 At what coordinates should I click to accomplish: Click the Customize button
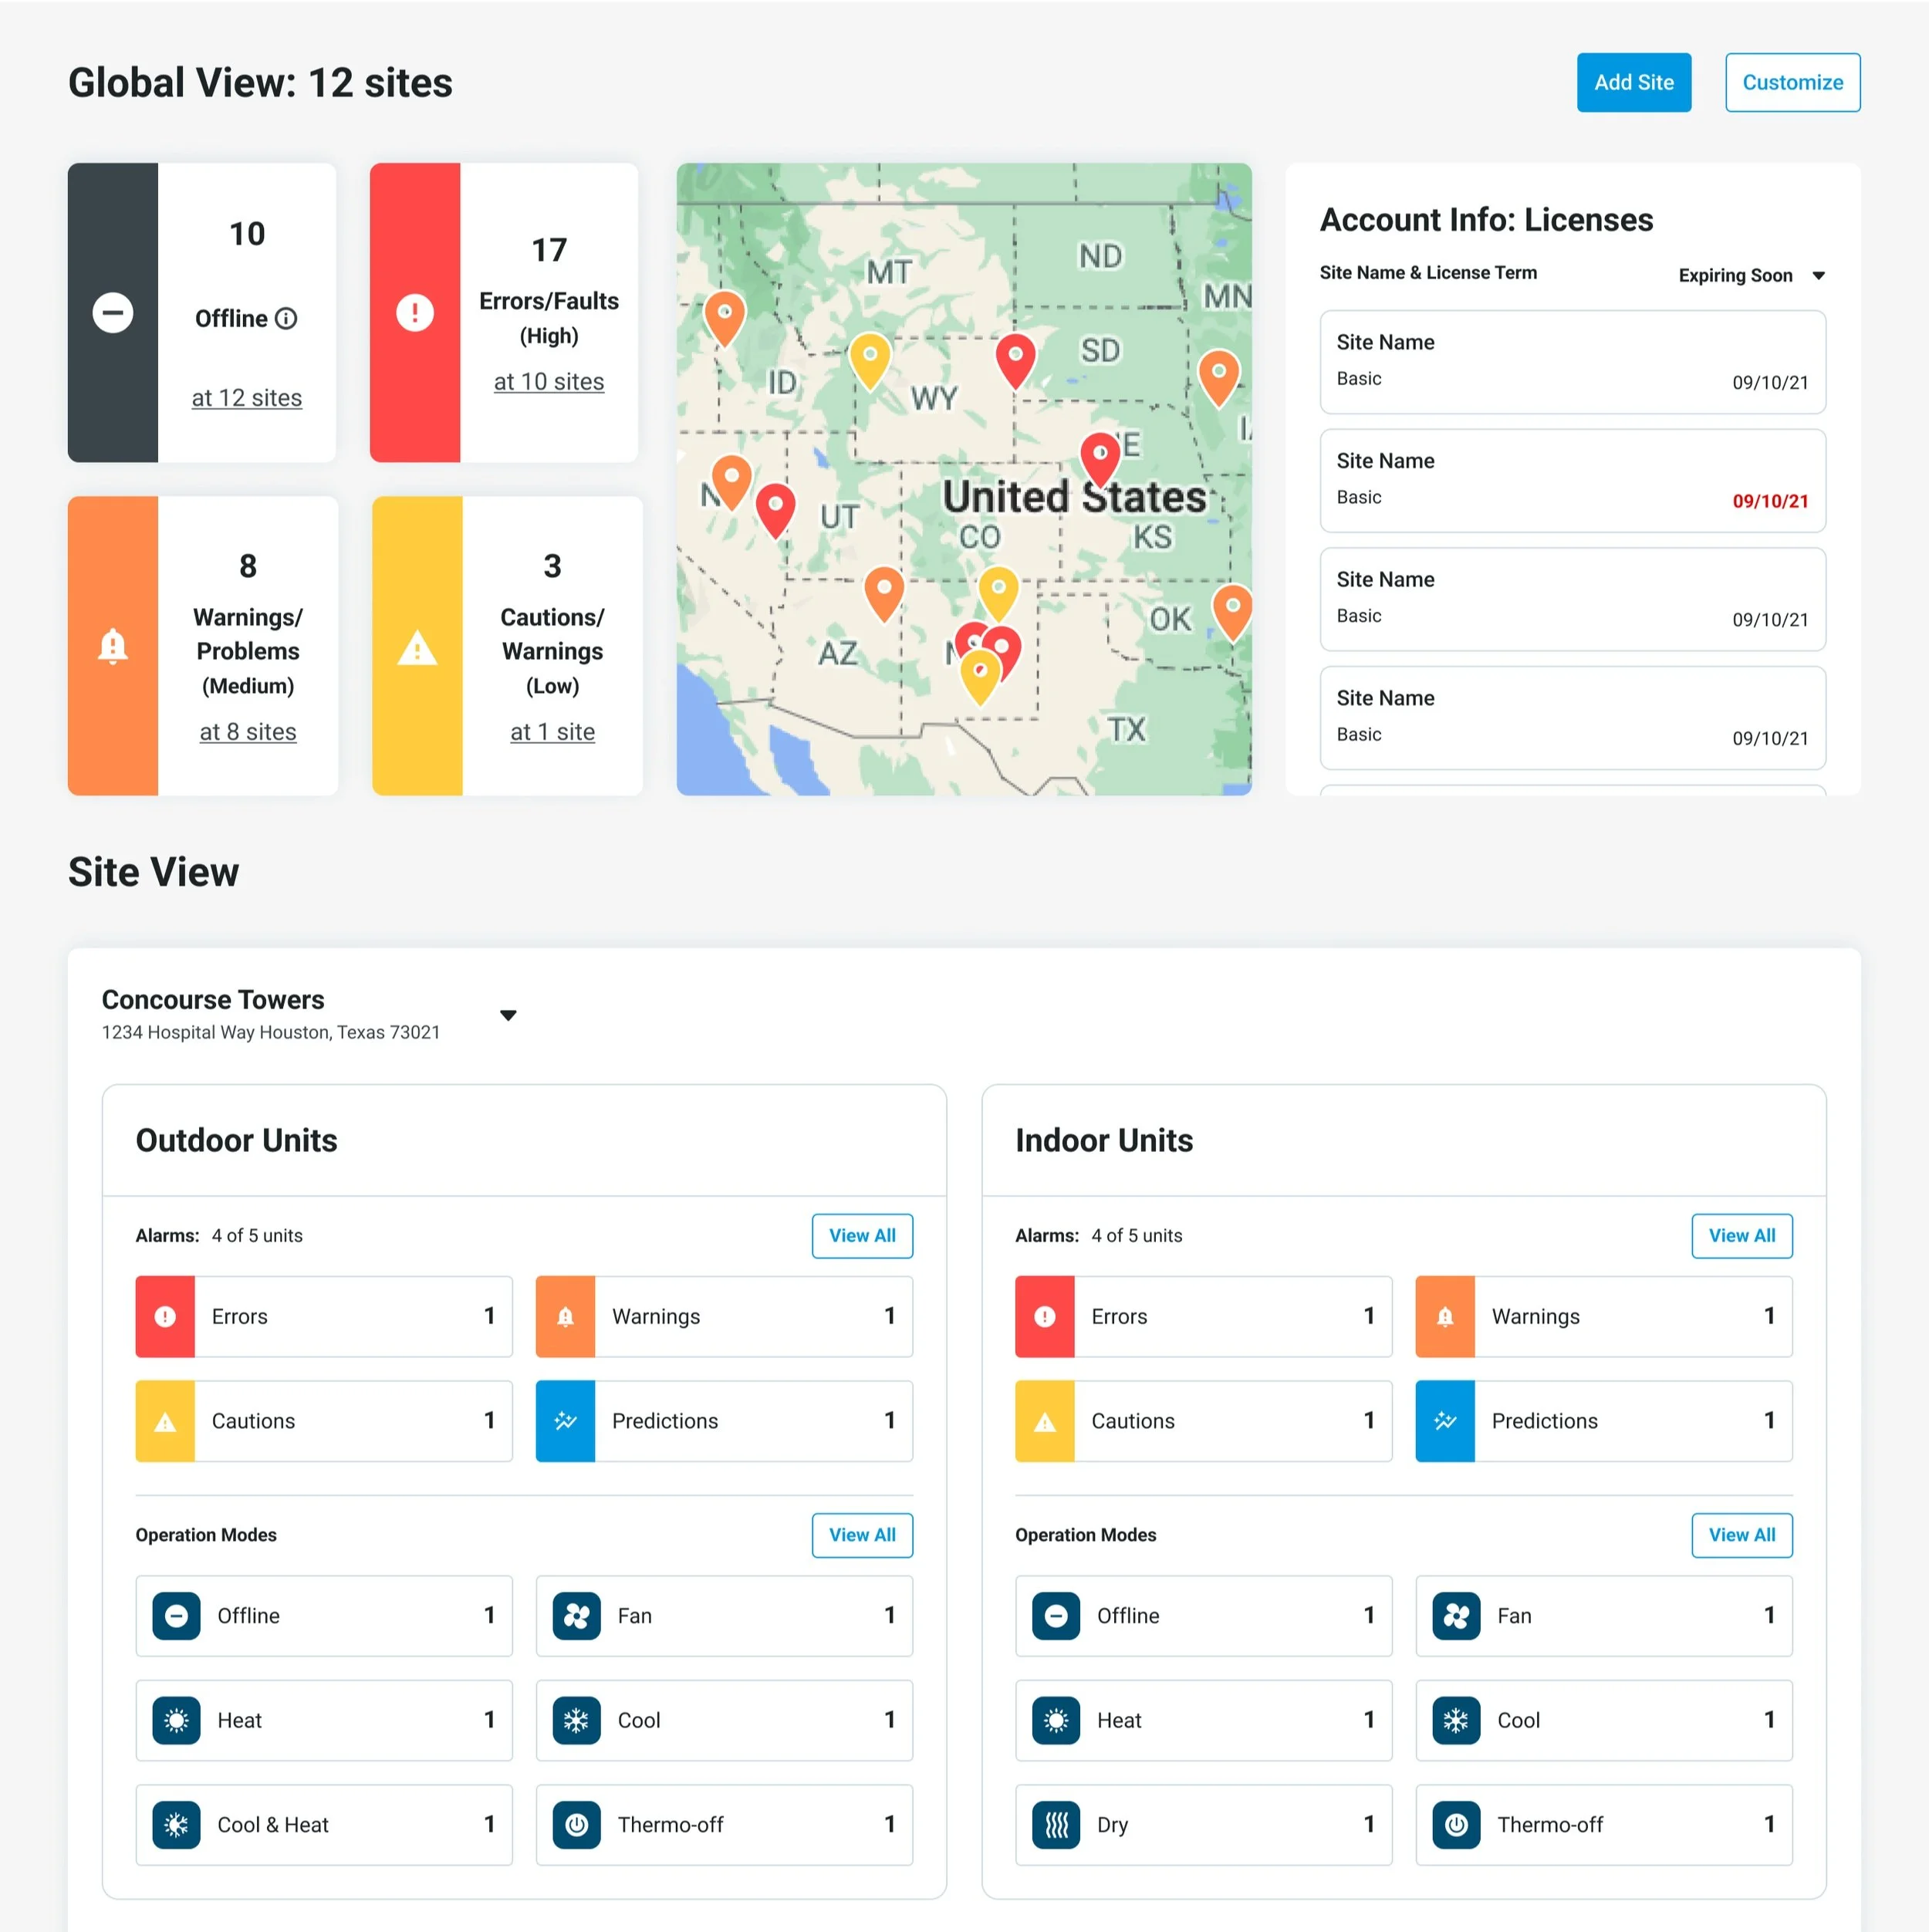pyautogui.click(x=1792, y=82)
